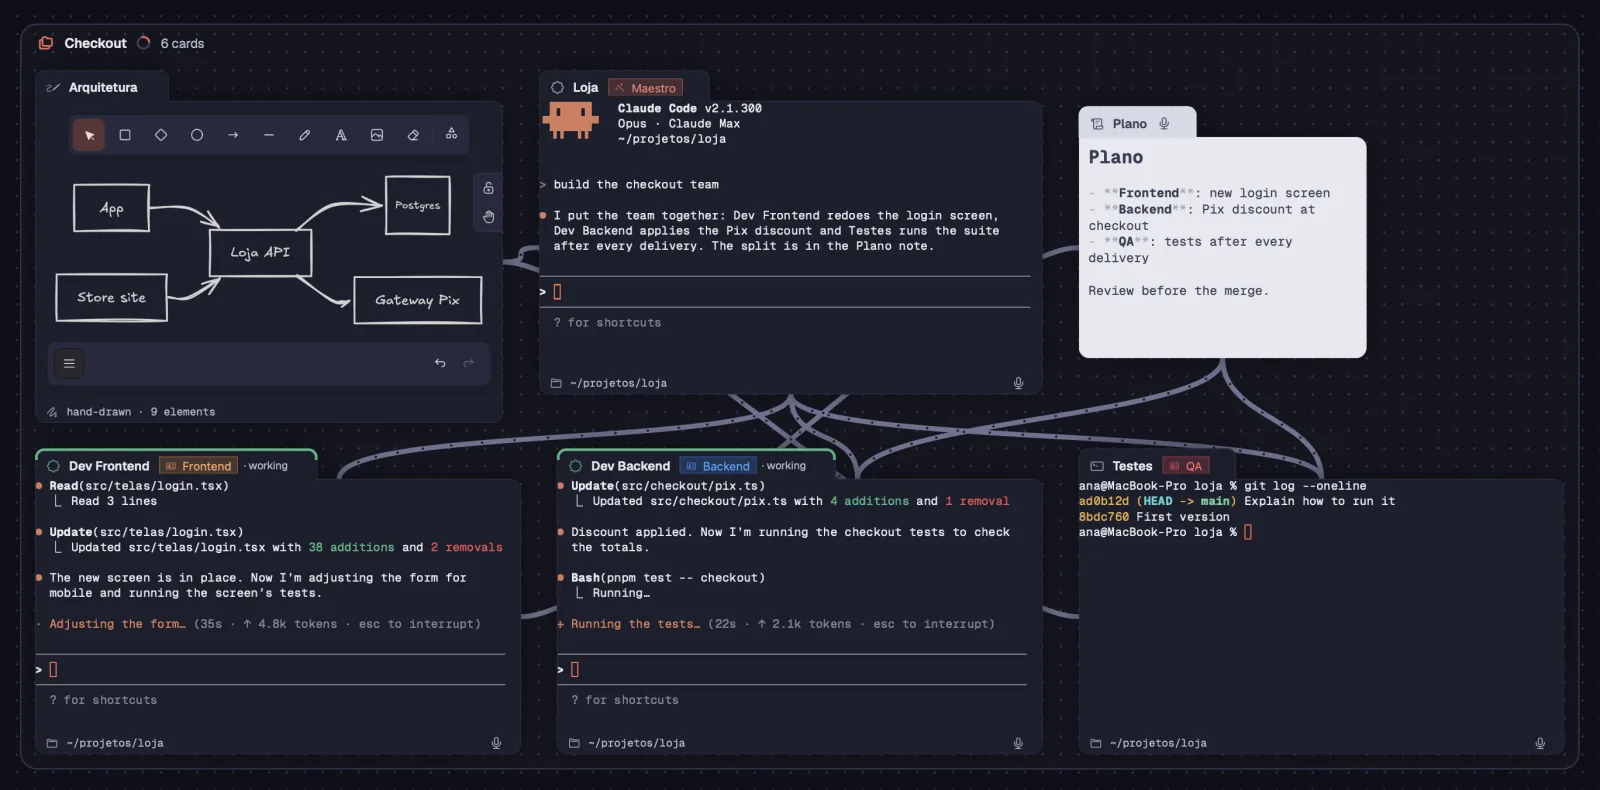The width and height of the screenshot is (1600, 790).
Task: Toggle the microphone on the Plano tab
Action: coord(1164,124)
